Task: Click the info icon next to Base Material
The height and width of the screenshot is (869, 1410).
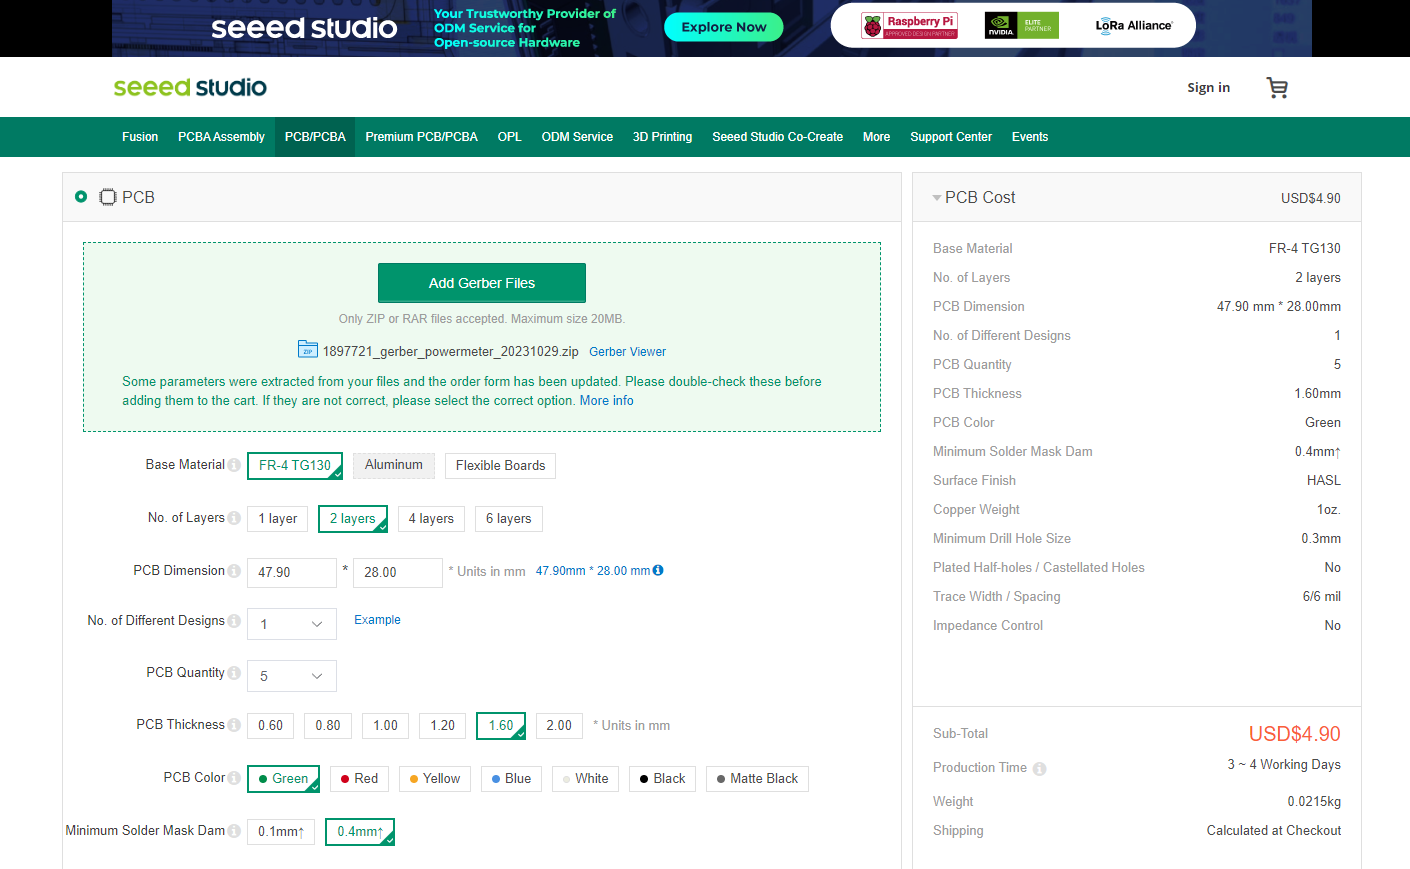Action: [233, 465]
